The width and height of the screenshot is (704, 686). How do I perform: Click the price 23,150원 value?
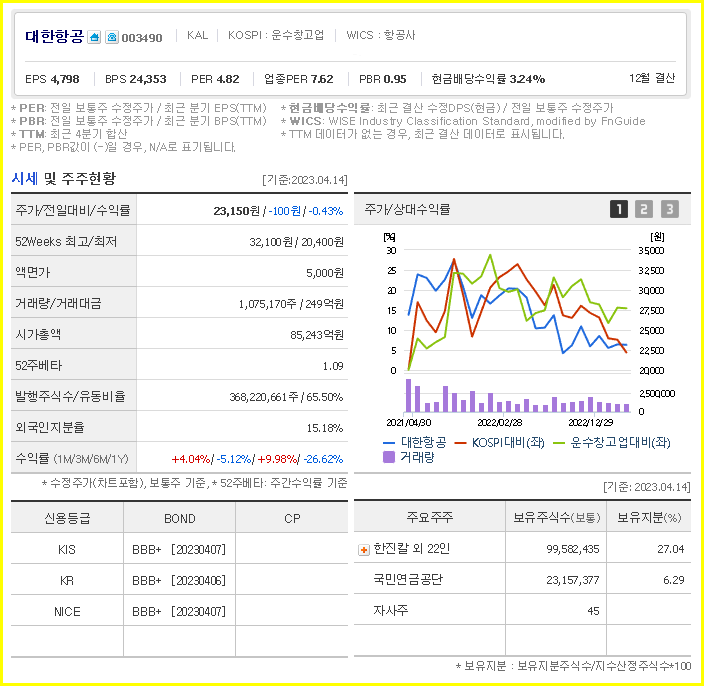(x=236, y=211)
